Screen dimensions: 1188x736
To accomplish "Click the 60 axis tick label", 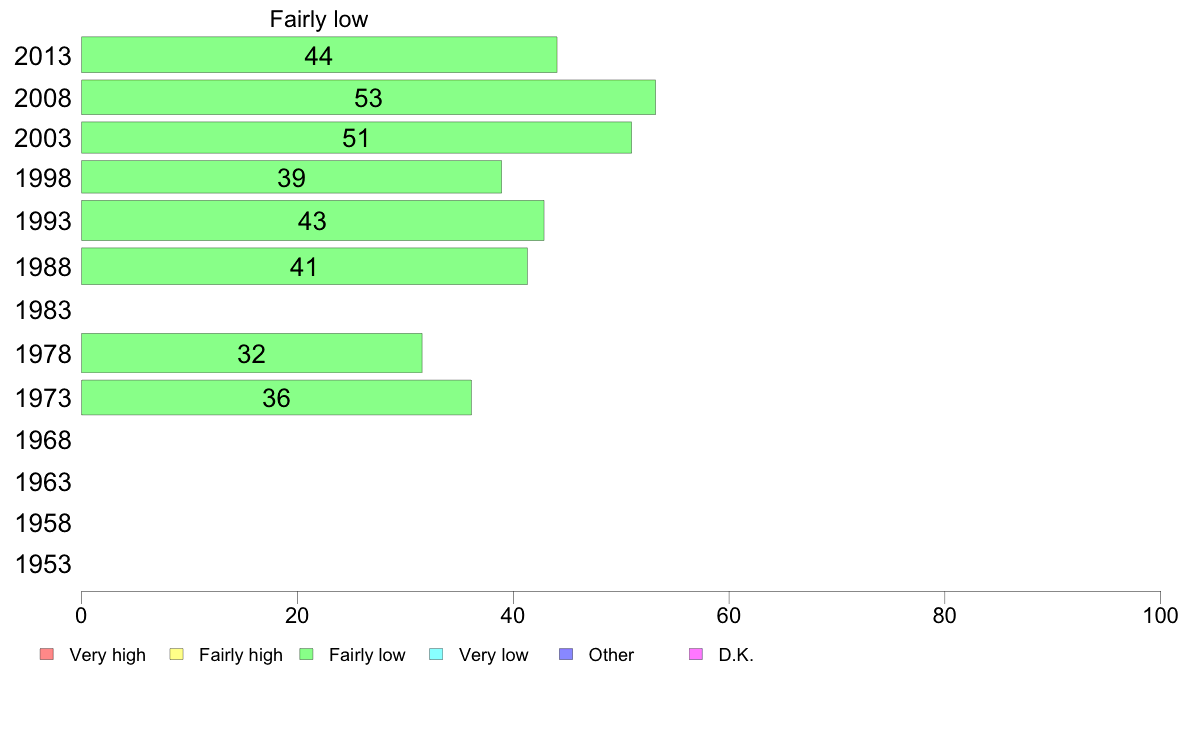I will 728,615.
